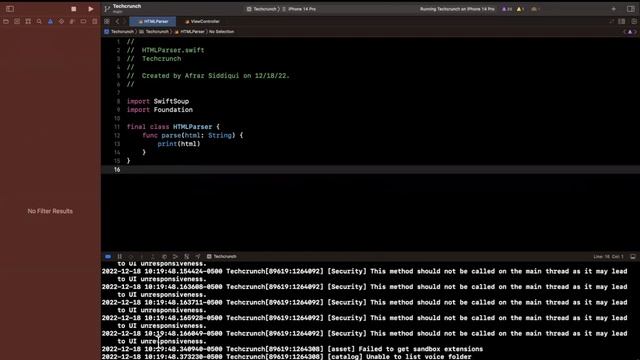Open the Symbol navigator
This screenshot has height=360, width=640.
click(x=28, y=21)
